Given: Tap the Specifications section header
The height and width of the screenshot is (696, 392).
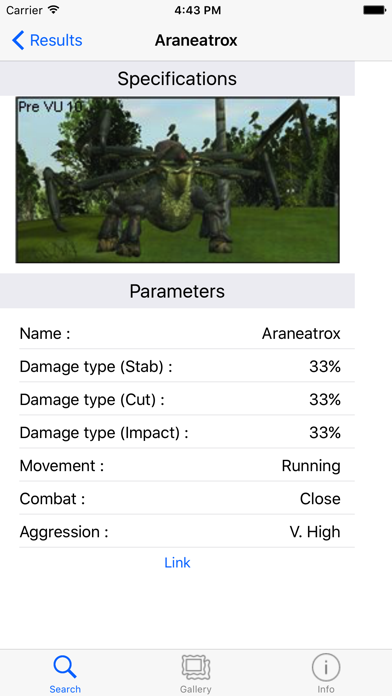Looking at the screenshot, I should tap(177, 79).
